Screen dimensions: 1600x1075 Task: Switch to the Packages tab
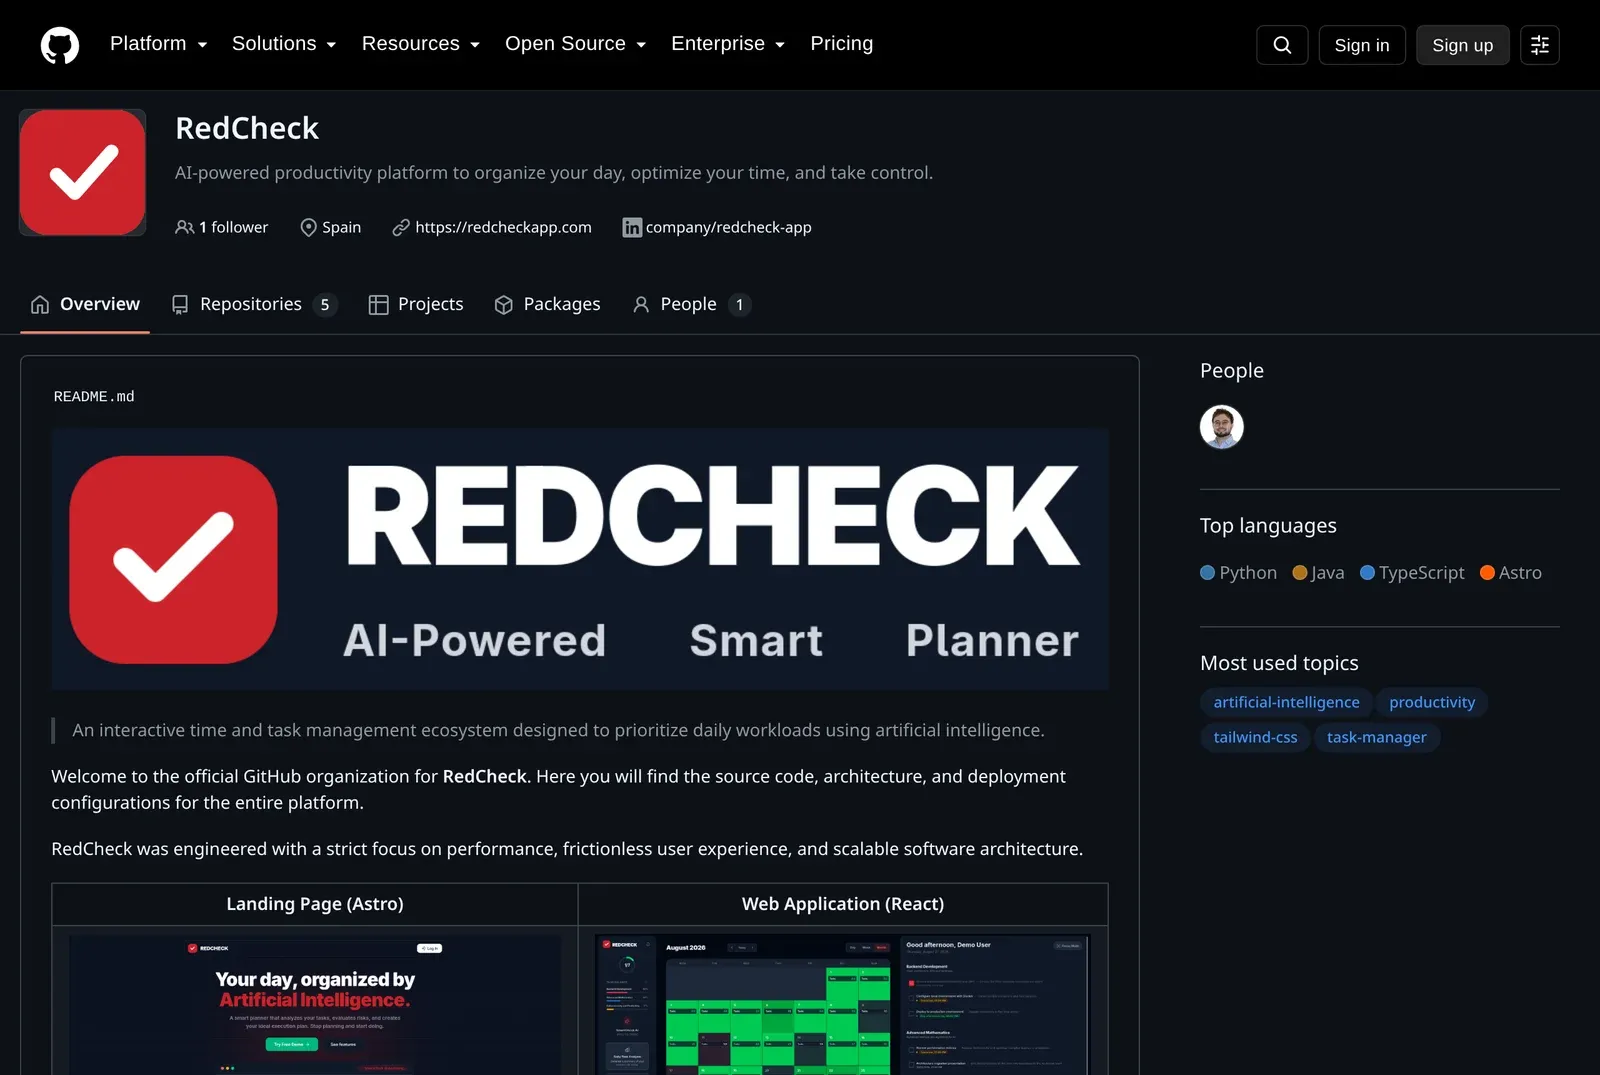[548, 305]
